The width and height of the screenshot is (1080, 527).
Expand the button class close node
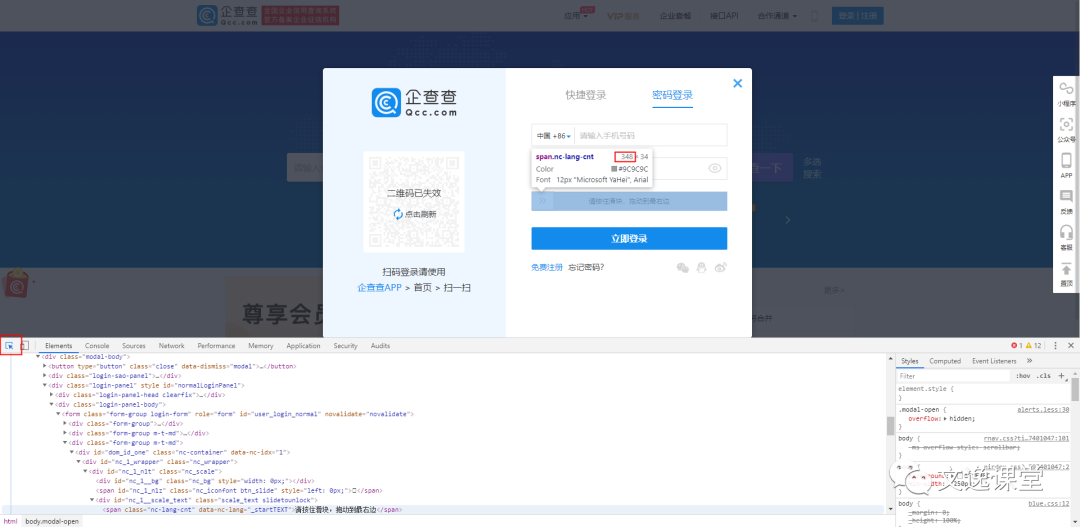pyautogui.click(x=45, y=366)
